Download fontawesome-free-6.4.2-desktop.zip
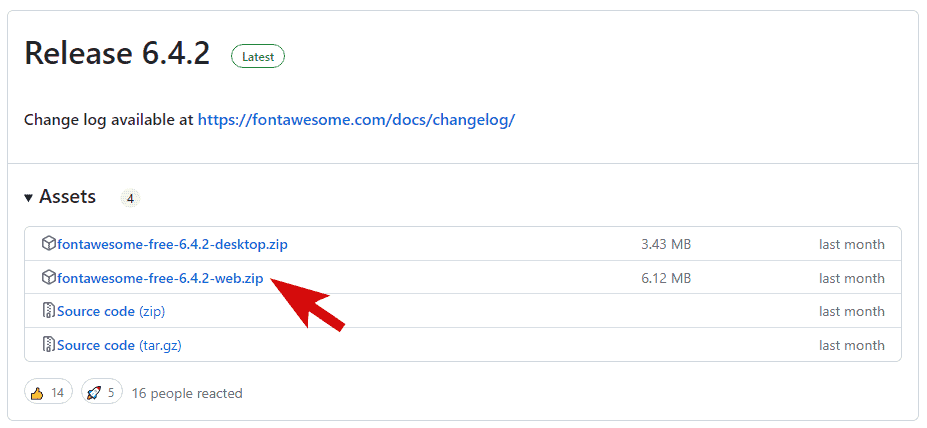Viewport: 927px width, 428px height. (x=172, y=244)
